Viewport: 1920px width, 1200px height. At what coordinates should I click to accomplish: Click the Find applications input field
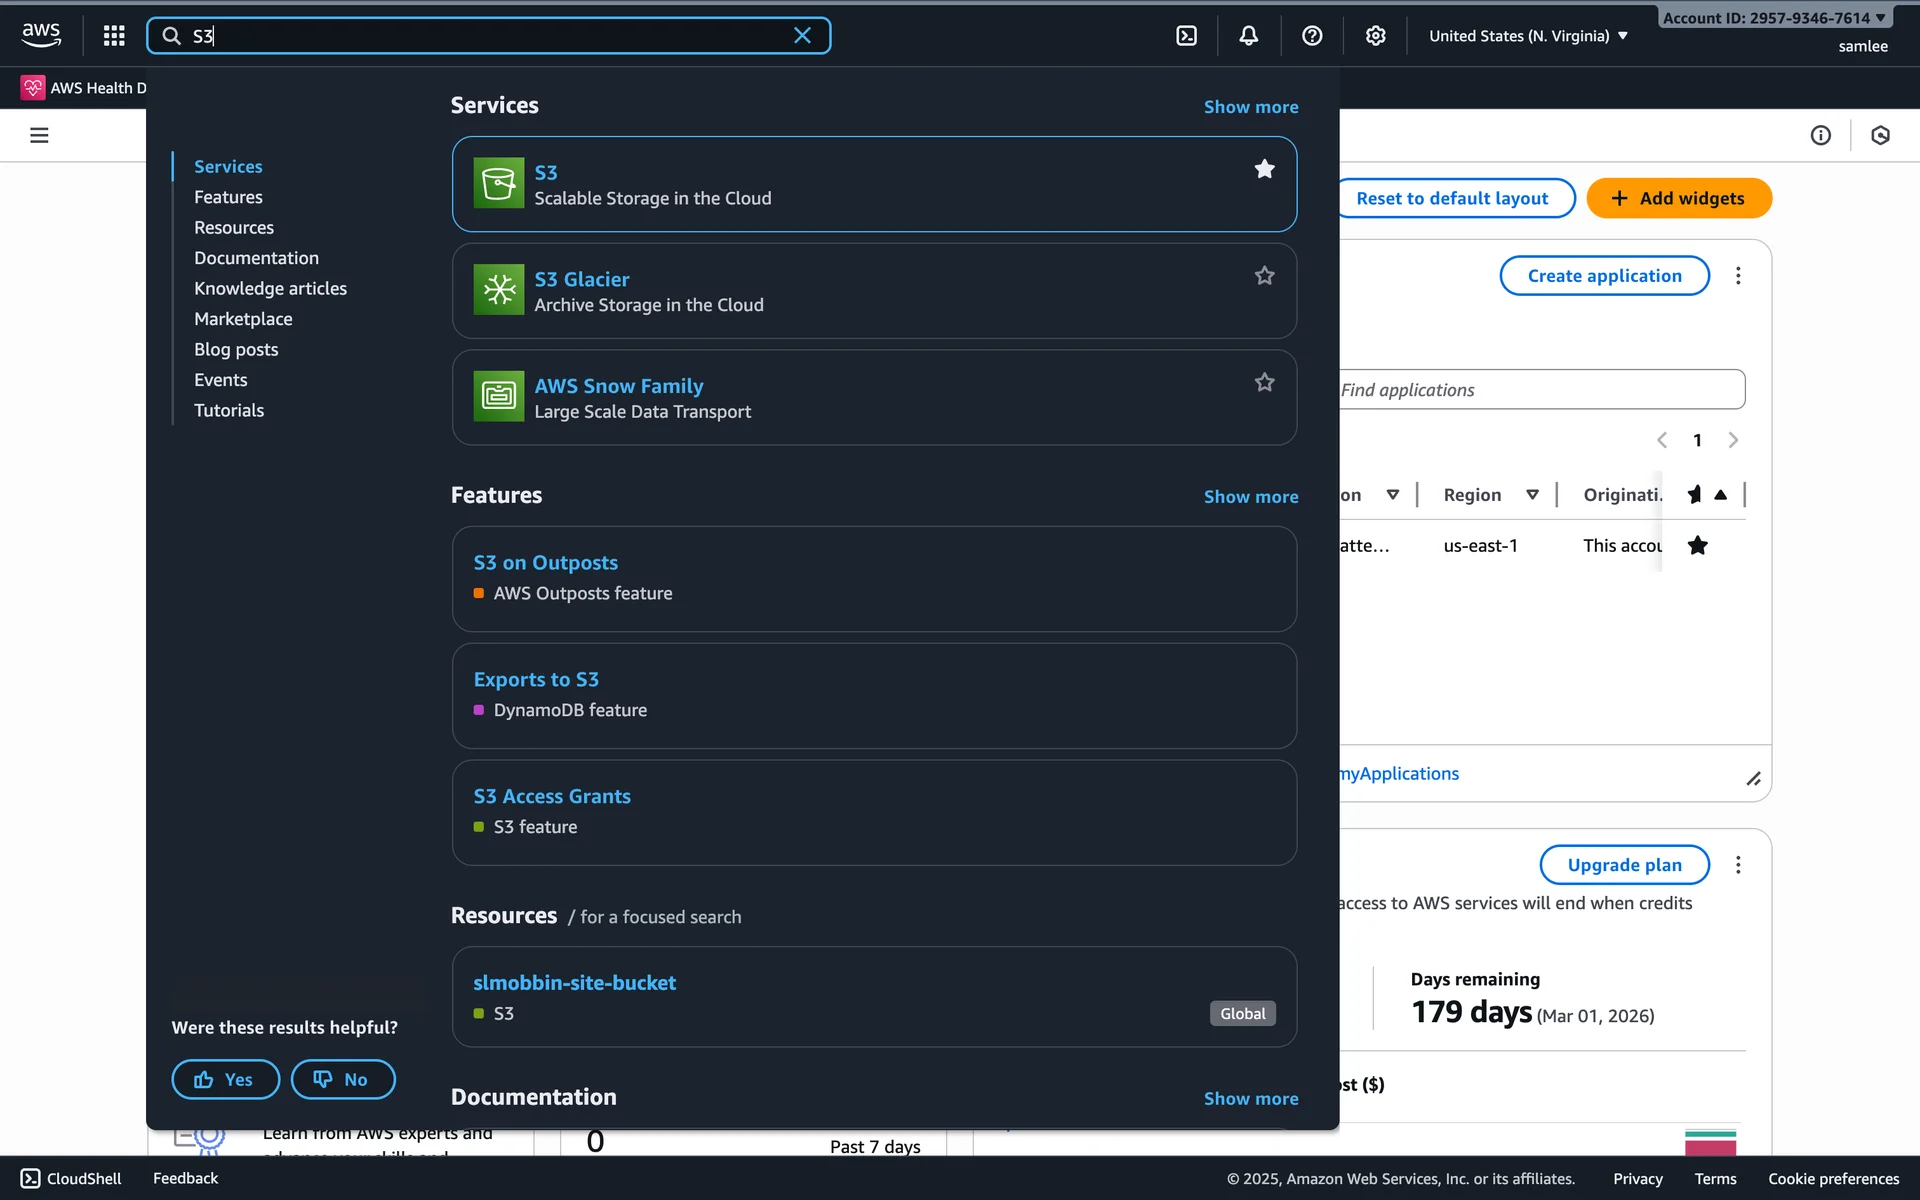pos(1540,390)
